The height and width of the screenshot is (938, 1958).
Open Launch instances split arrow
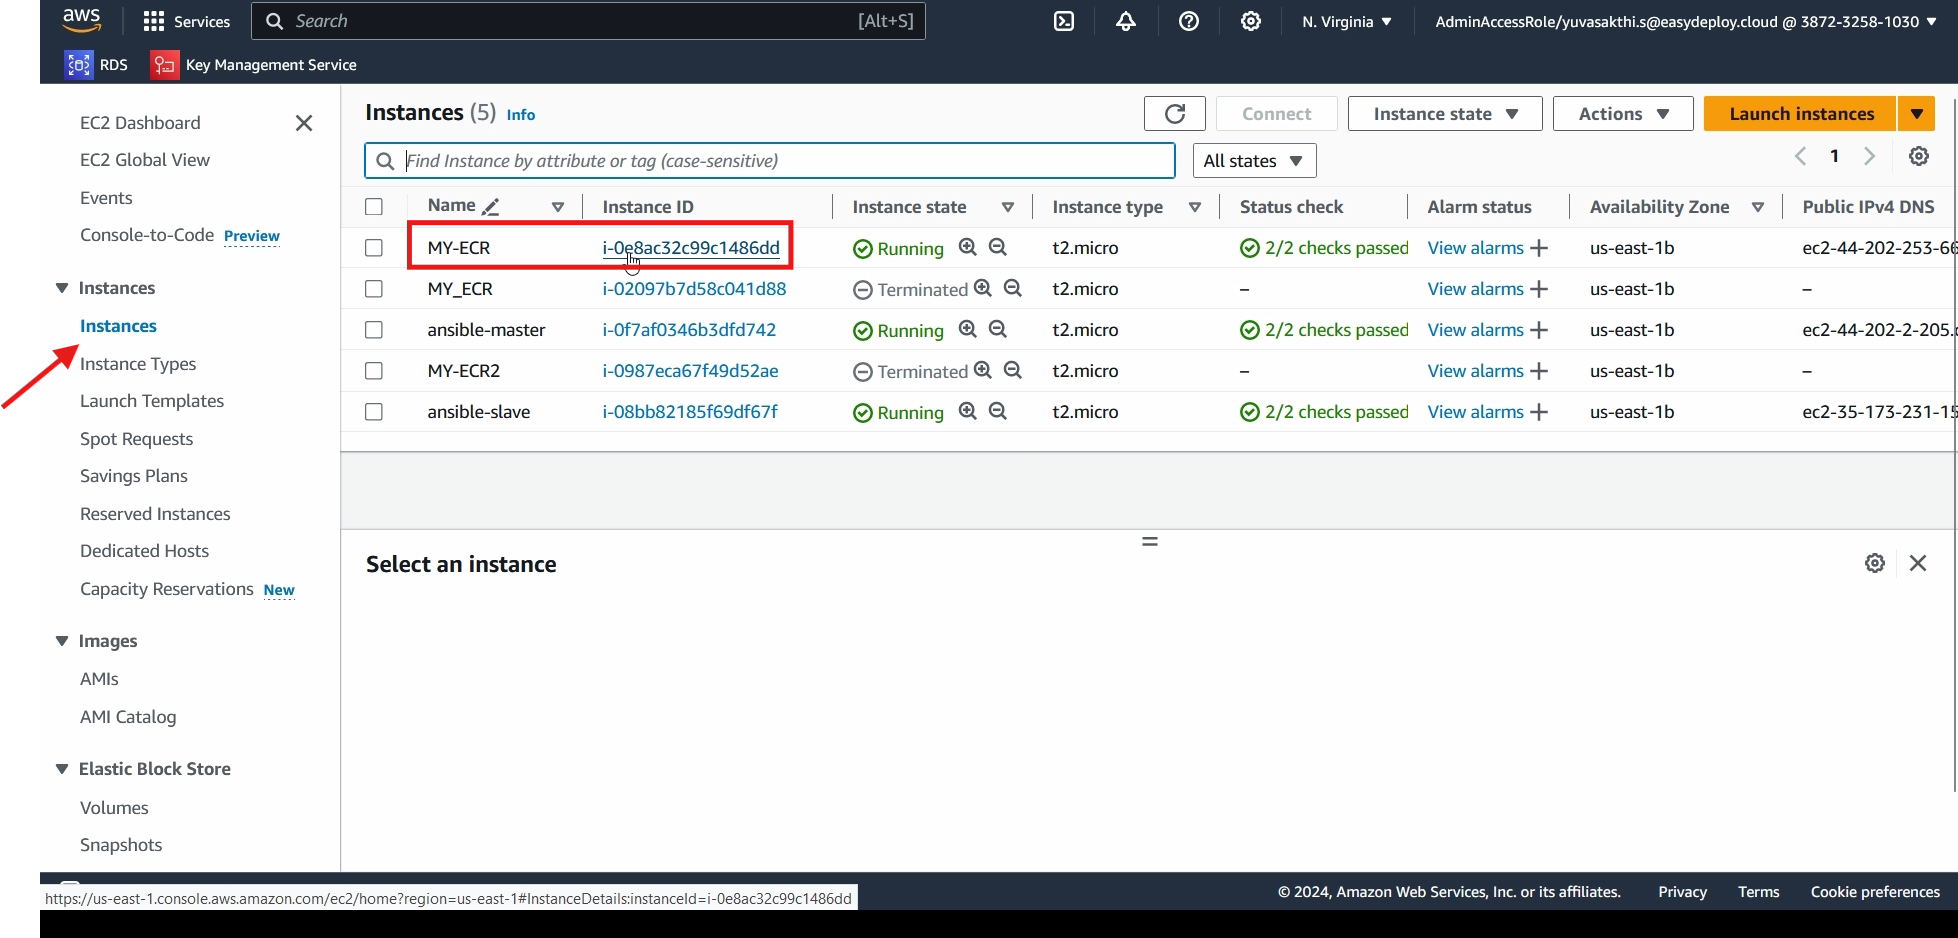tap(1916, 114)
